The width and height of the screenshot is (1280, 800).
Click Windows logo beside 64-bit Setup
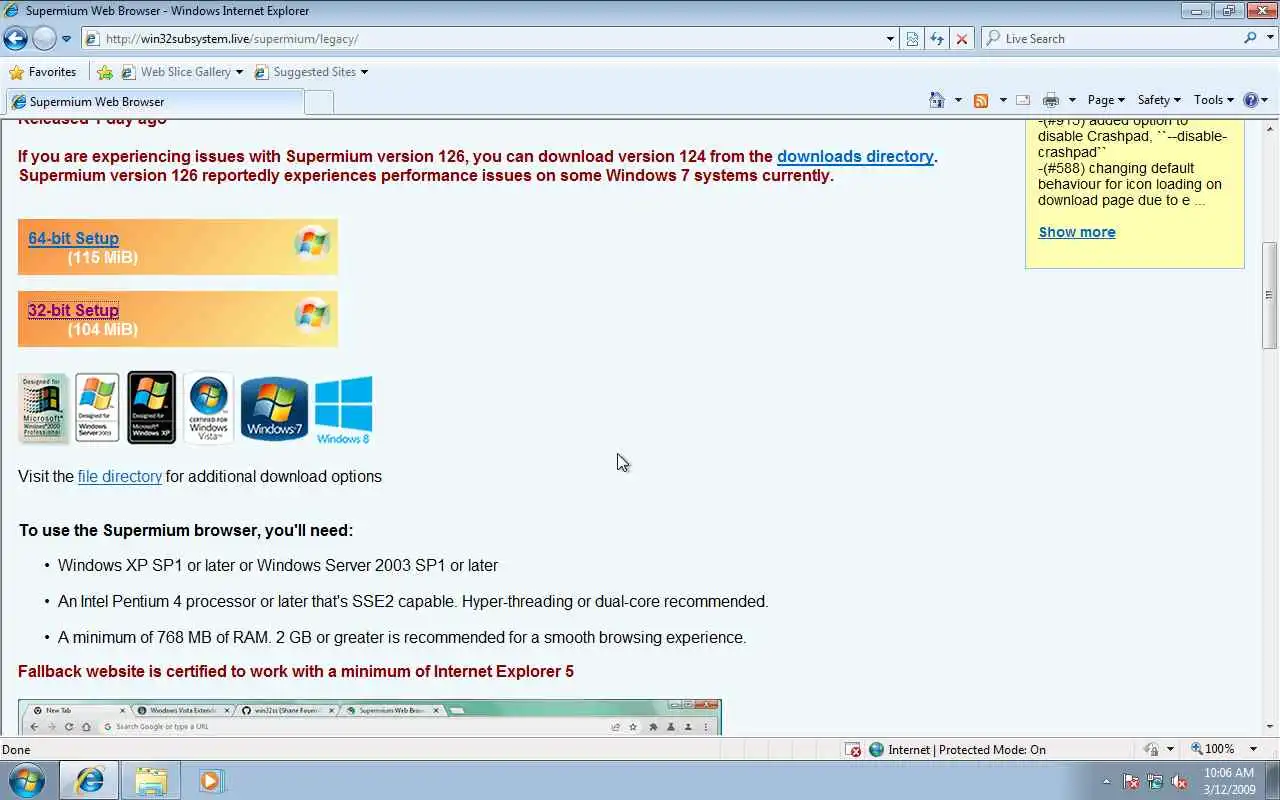(x=312, y=243)
